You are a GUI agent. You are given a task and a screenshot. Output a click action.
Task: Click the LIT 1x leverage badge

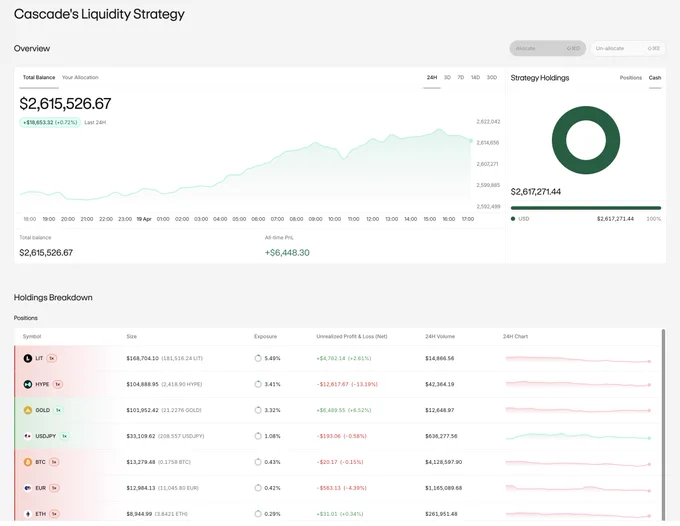click(x=52, y=358)
